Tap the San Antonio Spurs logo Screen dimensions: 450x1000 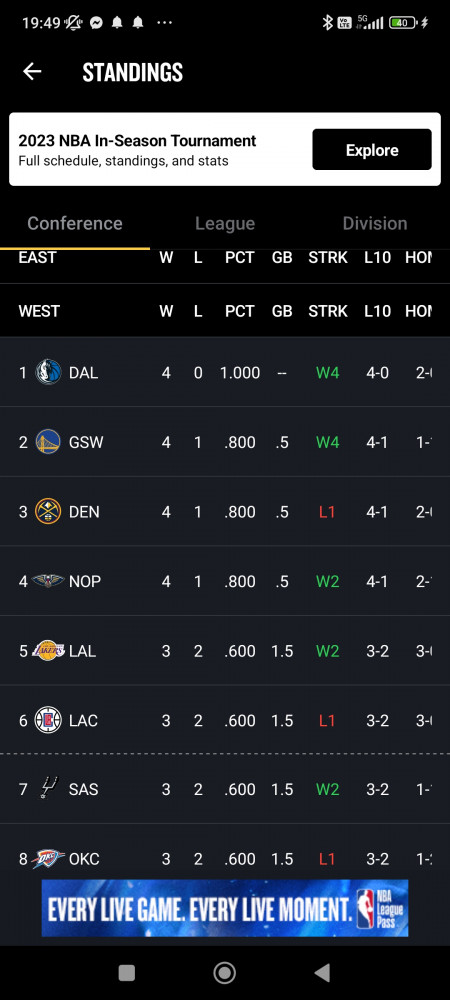pyautogui.click(x=49, y=789)
